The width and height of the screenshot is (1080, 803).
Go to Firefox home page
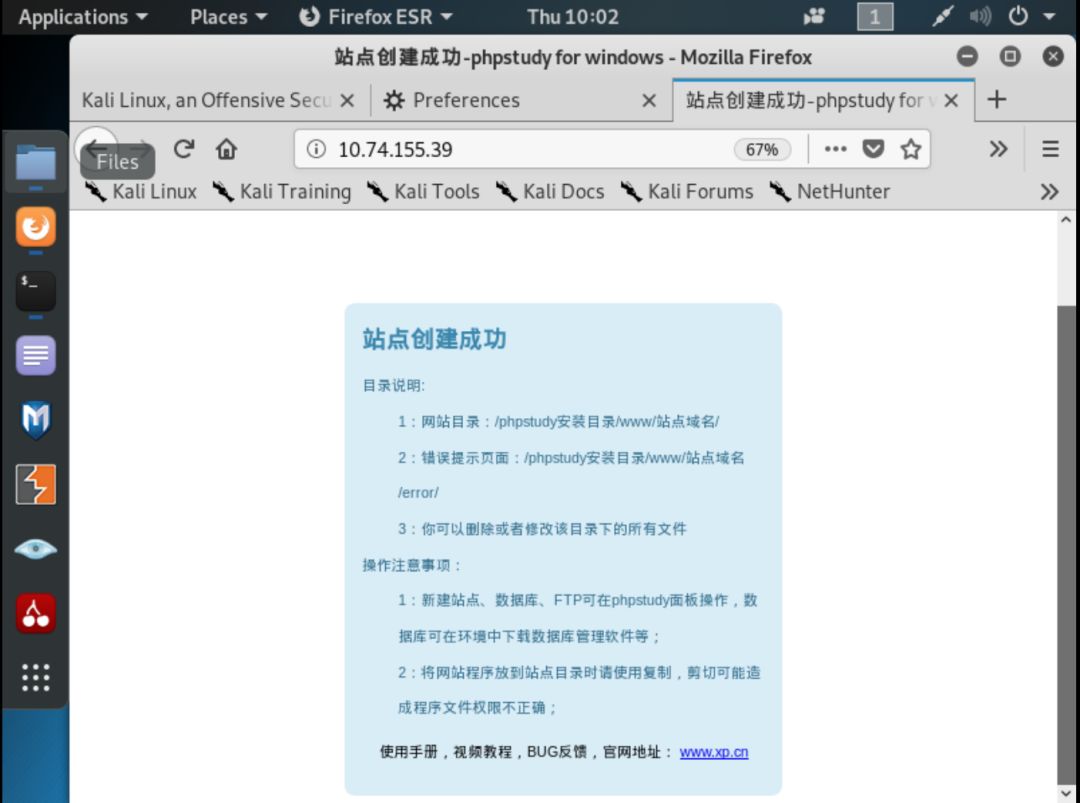click(226, 149)
